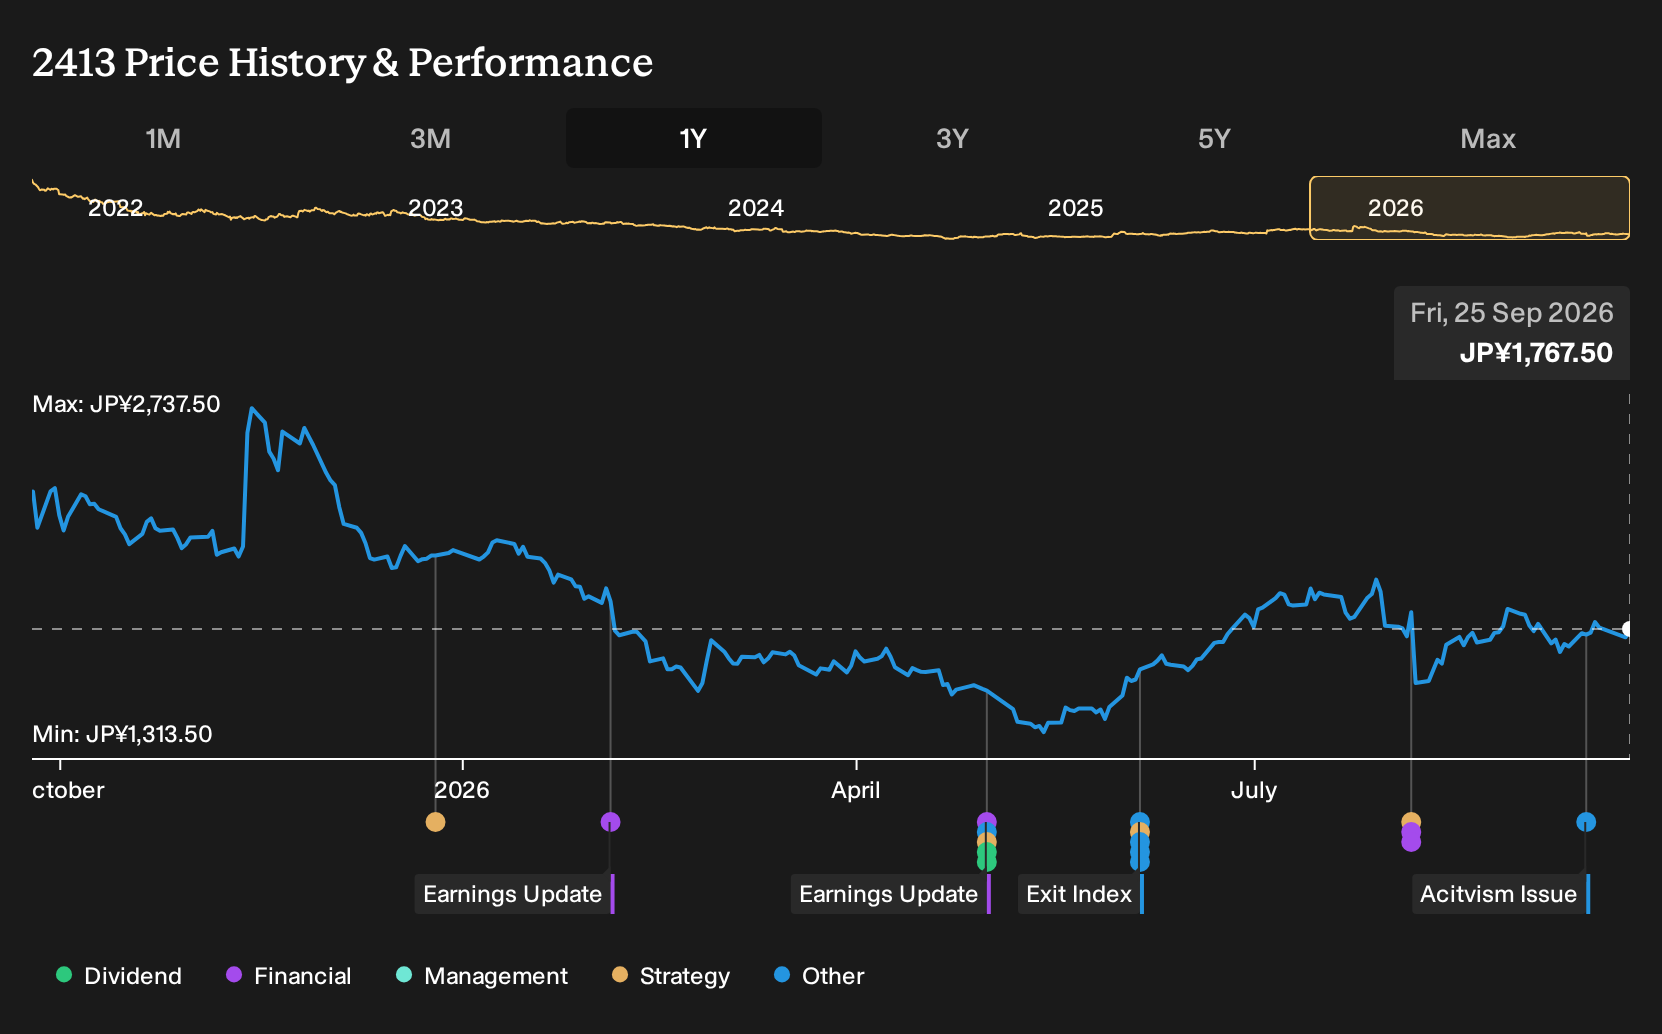Click the blue dot above Acitvism Issue
The height and width of the screenshot is (1034, 1662).
1586,822
